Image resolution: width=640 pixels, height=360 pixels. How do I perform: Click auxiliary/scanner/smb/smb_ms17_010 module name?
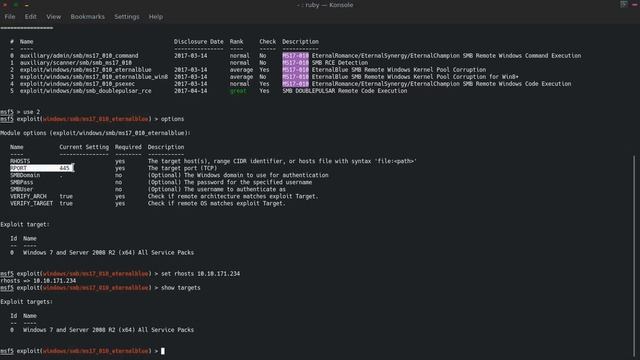(x=76, y=63)
